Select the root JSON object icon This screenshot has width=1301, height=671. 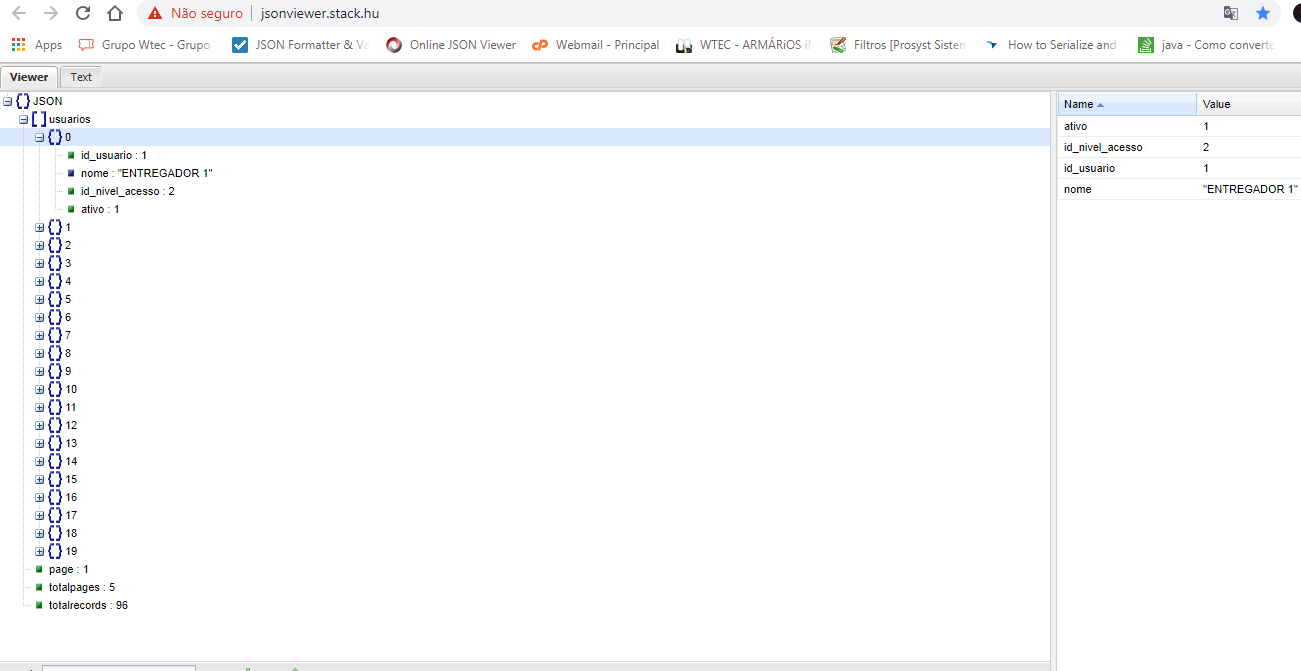[23, 101]
